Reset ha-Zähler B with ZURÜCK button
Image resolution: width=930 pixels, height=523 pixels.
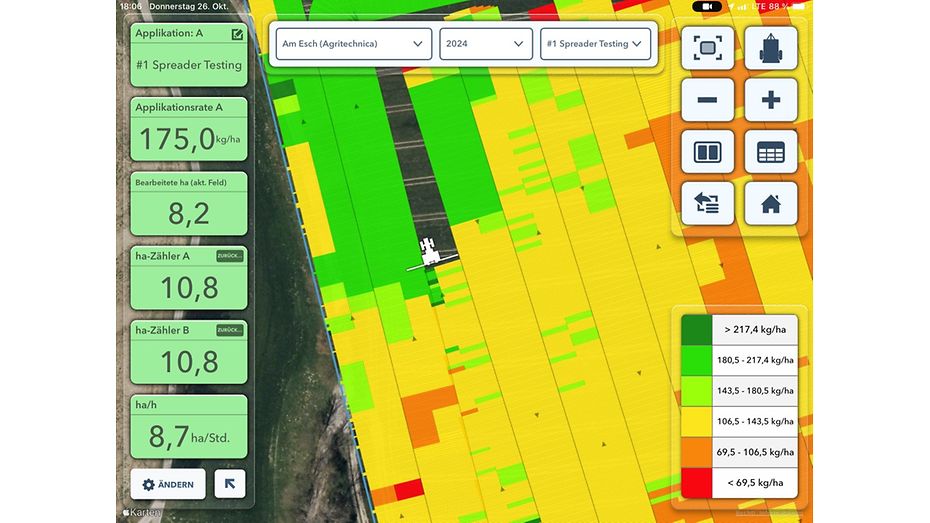[230, 330]
